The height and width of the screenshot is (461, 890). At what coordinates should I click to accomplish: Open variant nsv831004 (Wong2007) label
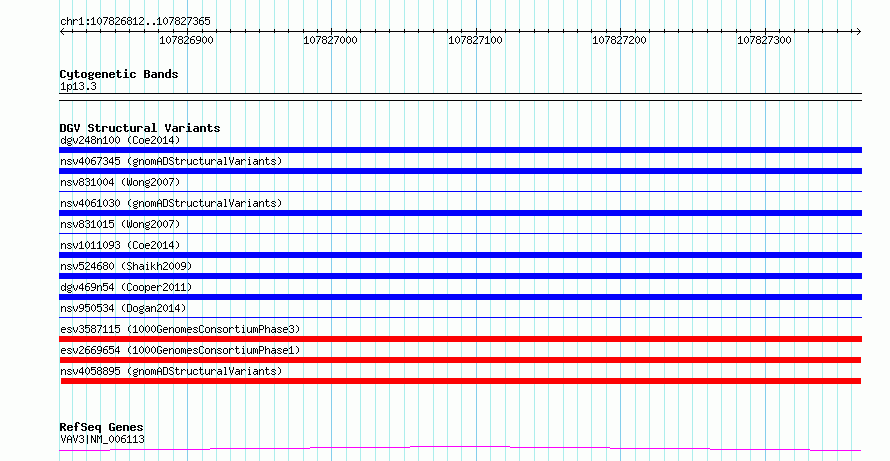click(x=120, y=182)
